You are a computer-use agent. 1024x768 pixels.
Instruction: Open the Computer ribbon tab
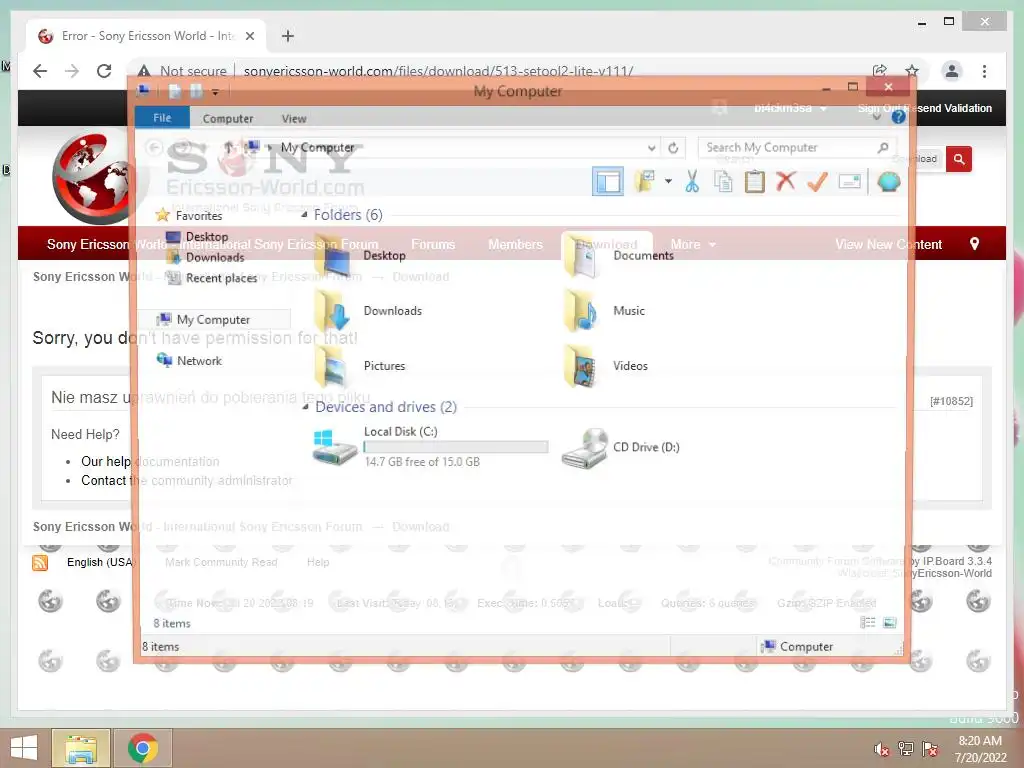tap(228, 118)
